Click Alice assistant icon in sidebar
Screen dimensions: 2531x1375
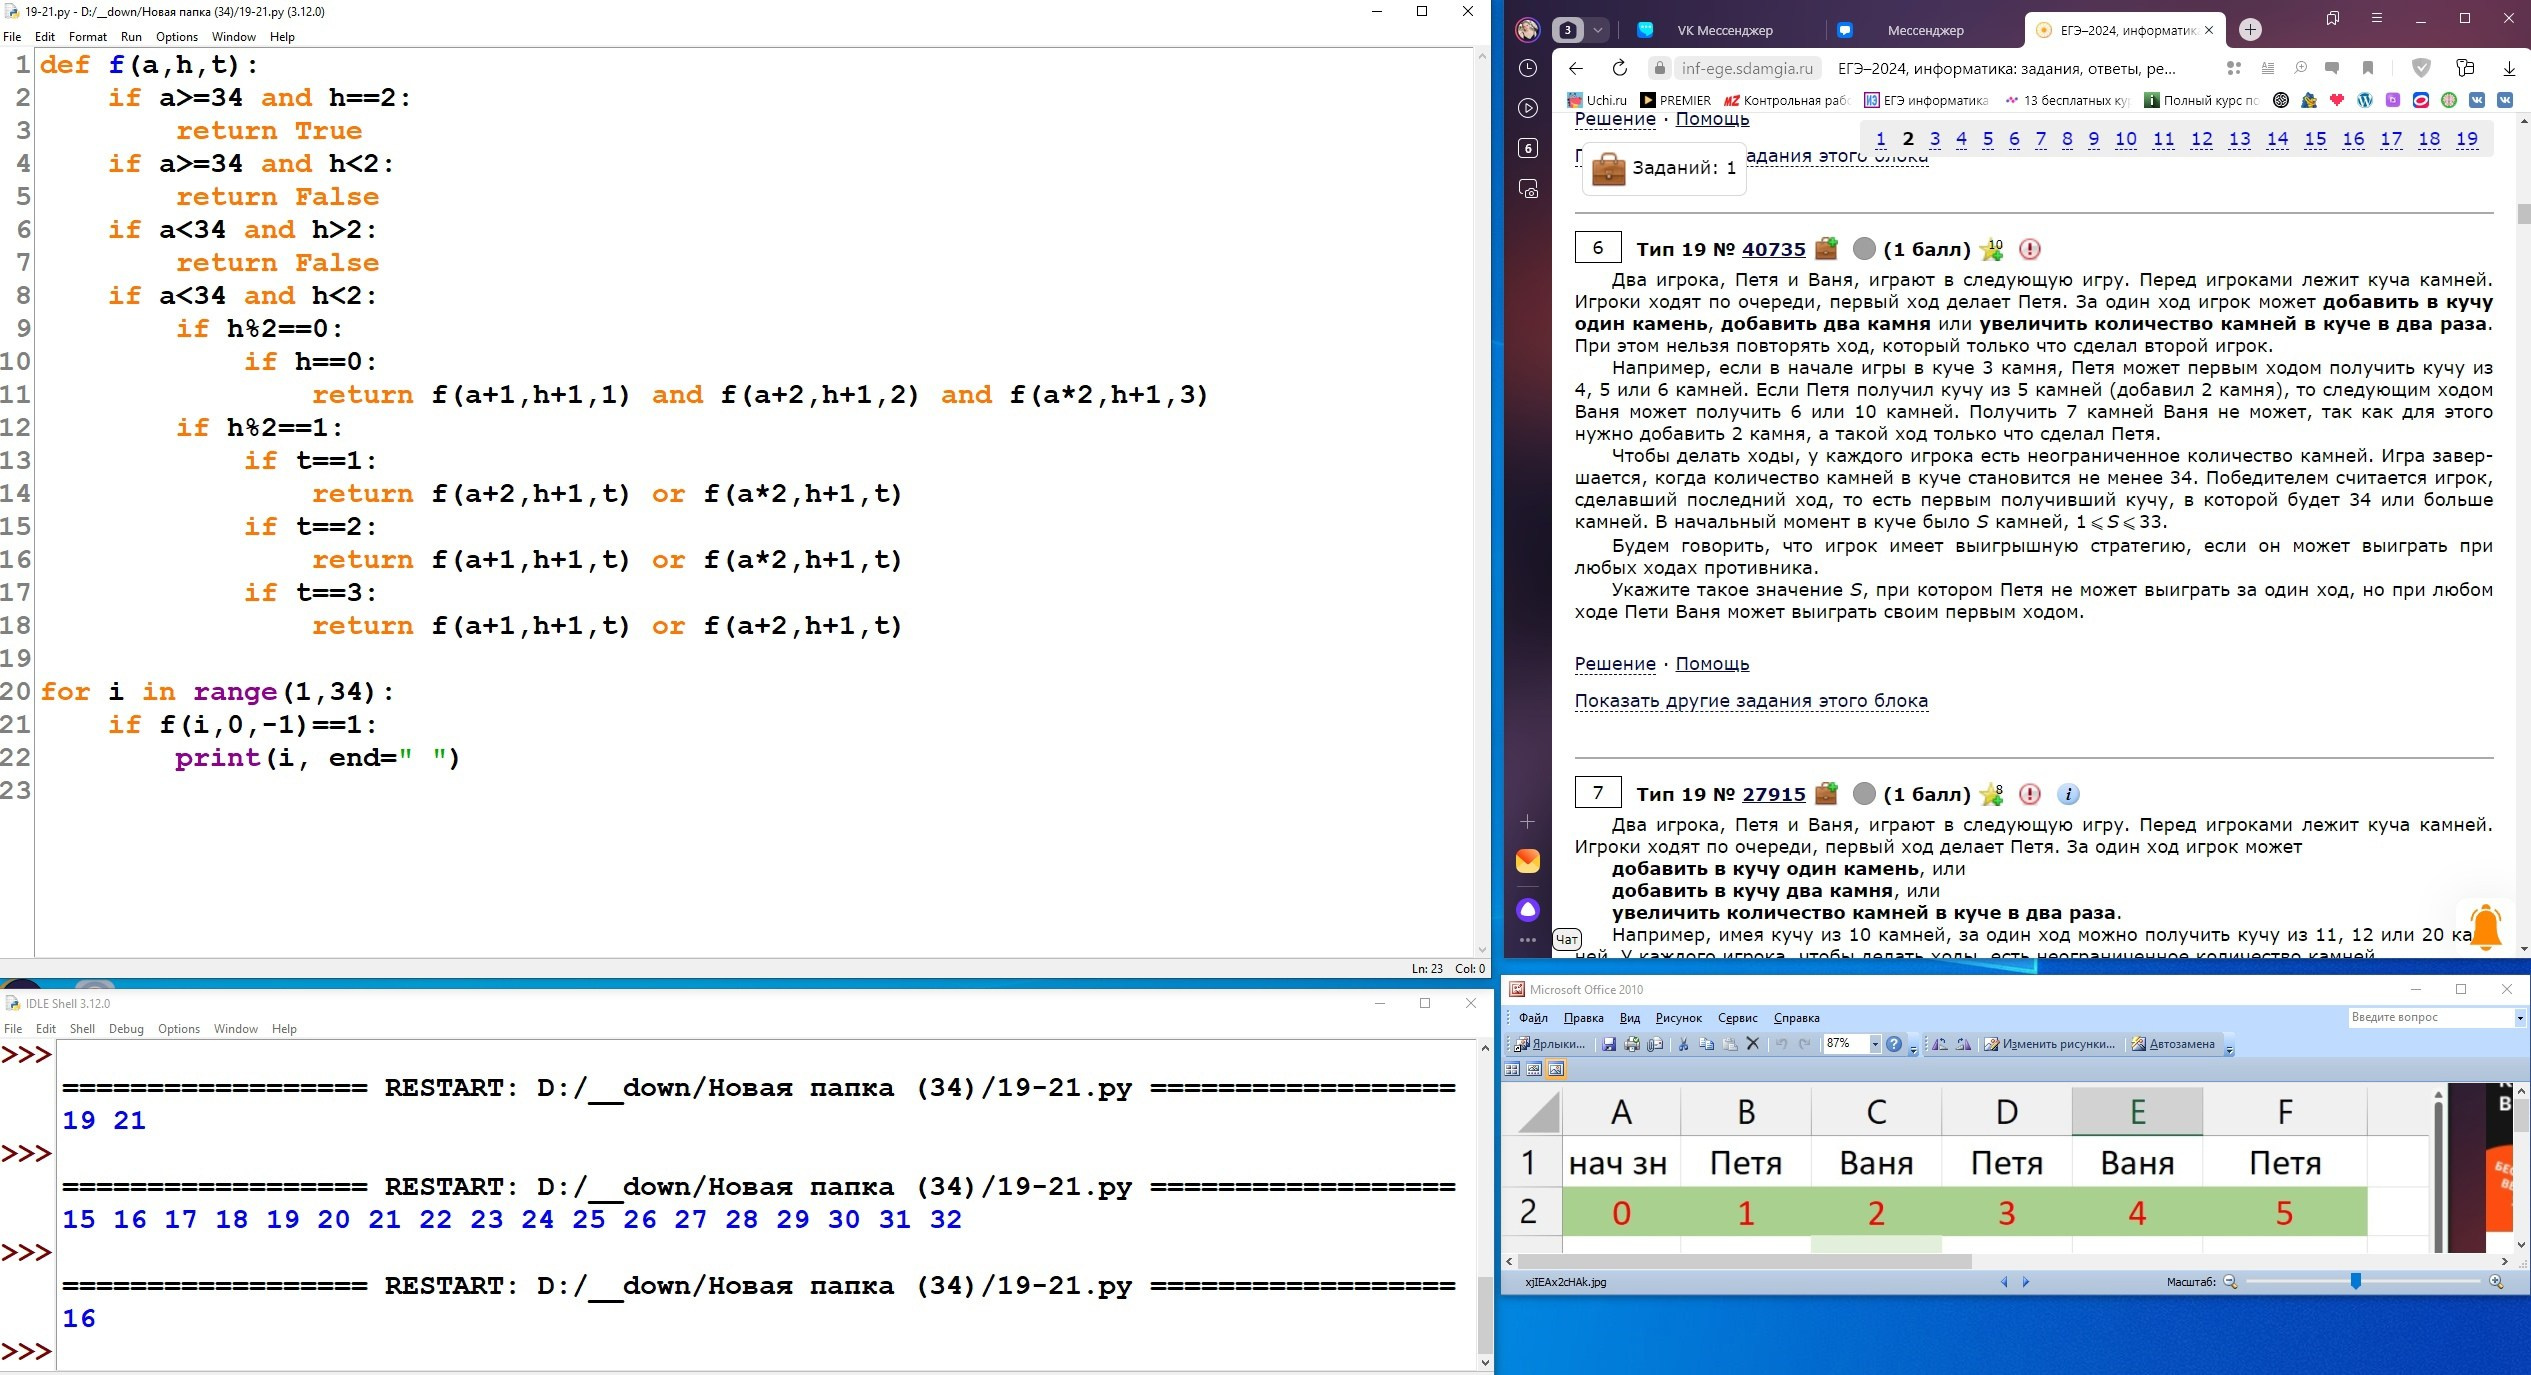click(x=1528, y=909)
